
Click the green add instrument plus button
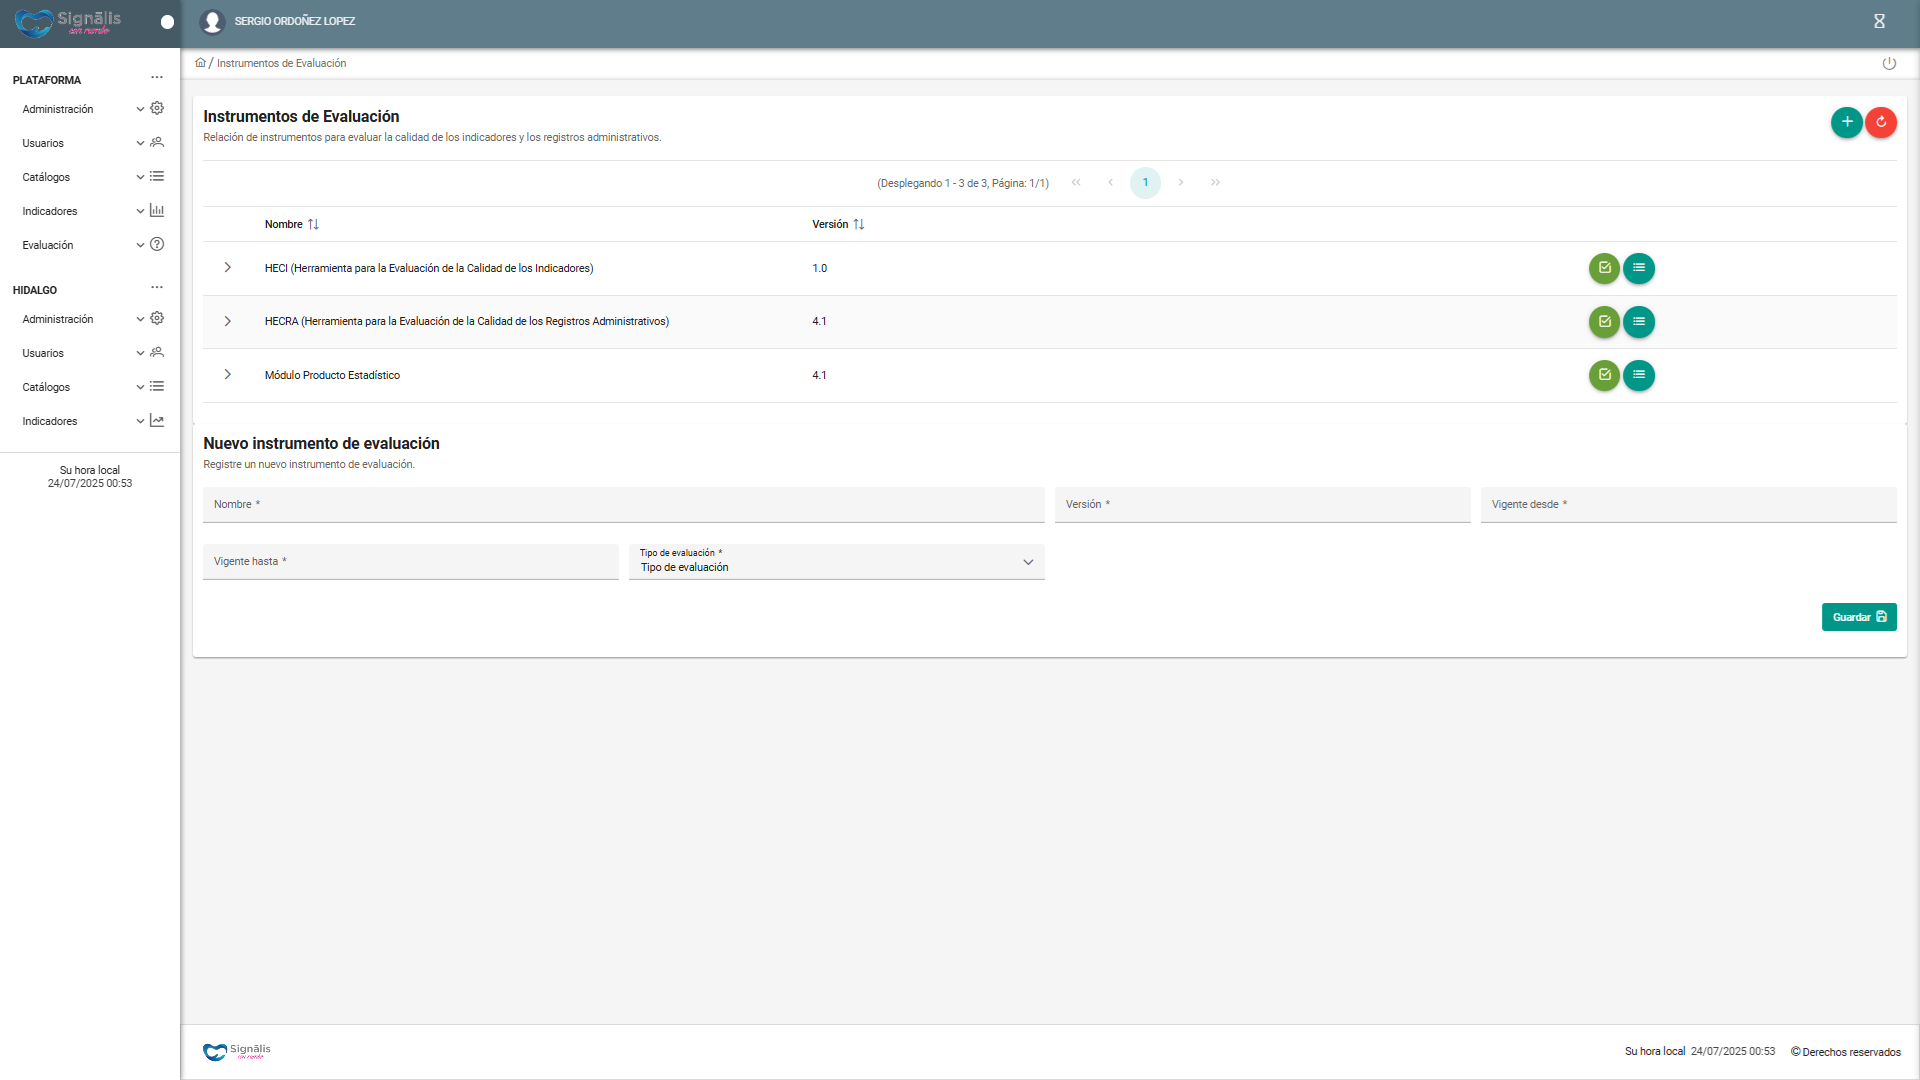click(1846, 122)
